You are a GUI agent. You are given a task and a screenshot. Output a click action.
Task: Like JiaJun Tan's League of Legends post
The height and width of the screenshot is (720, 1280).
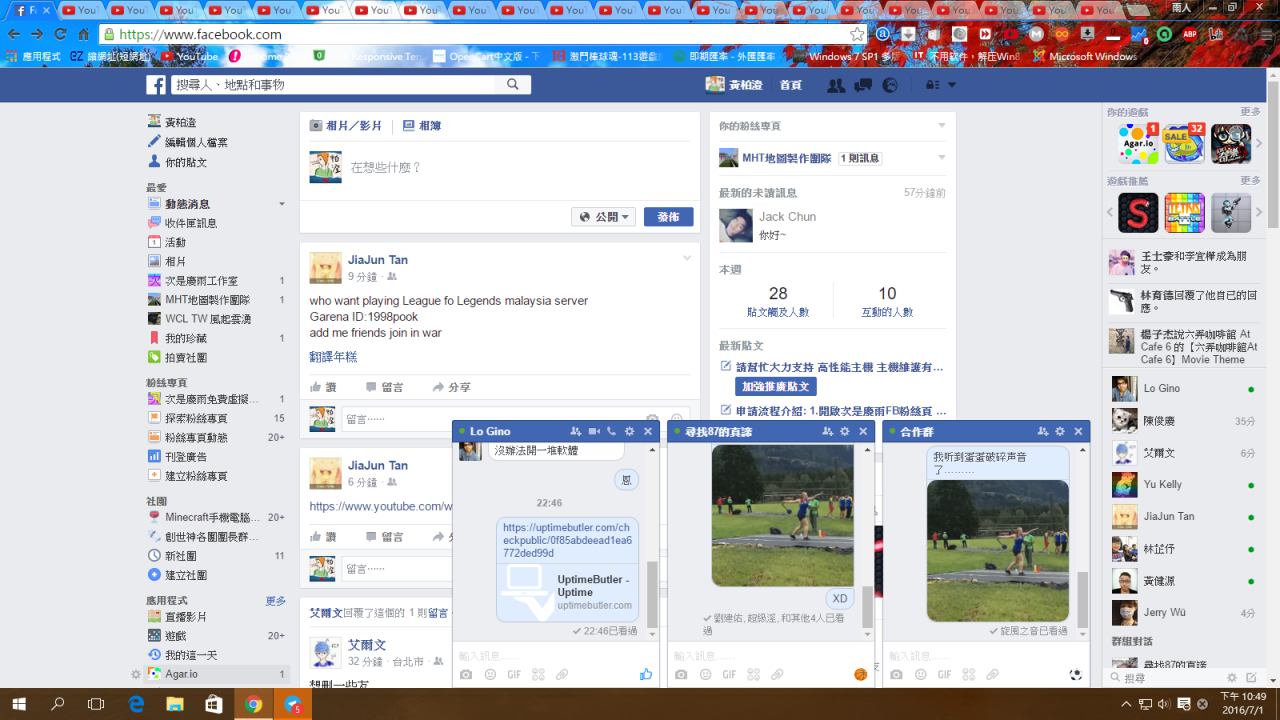[323, 387]
